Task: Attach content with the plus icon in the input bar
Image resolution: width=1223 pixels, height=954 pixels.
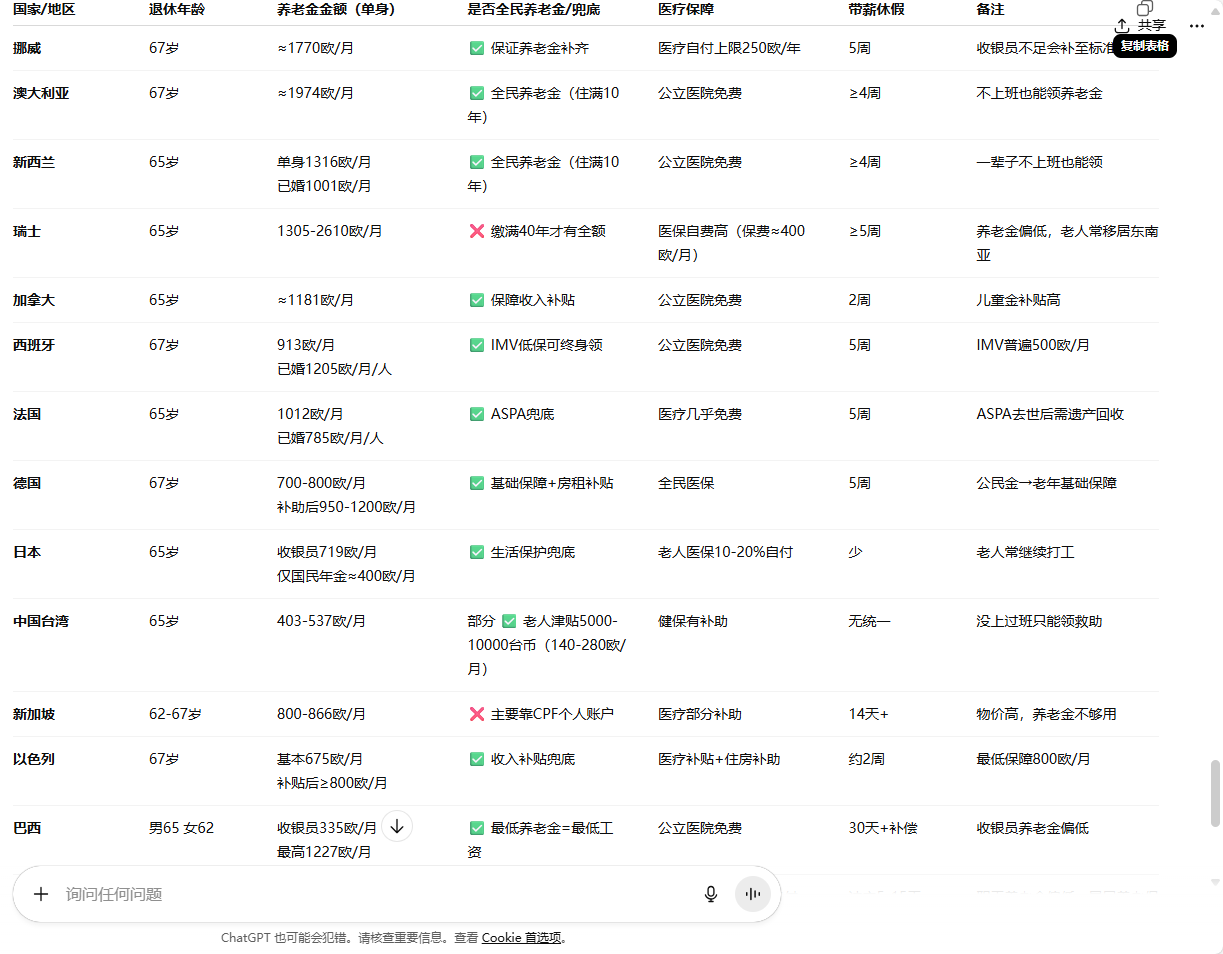Action: pos(40,894)
